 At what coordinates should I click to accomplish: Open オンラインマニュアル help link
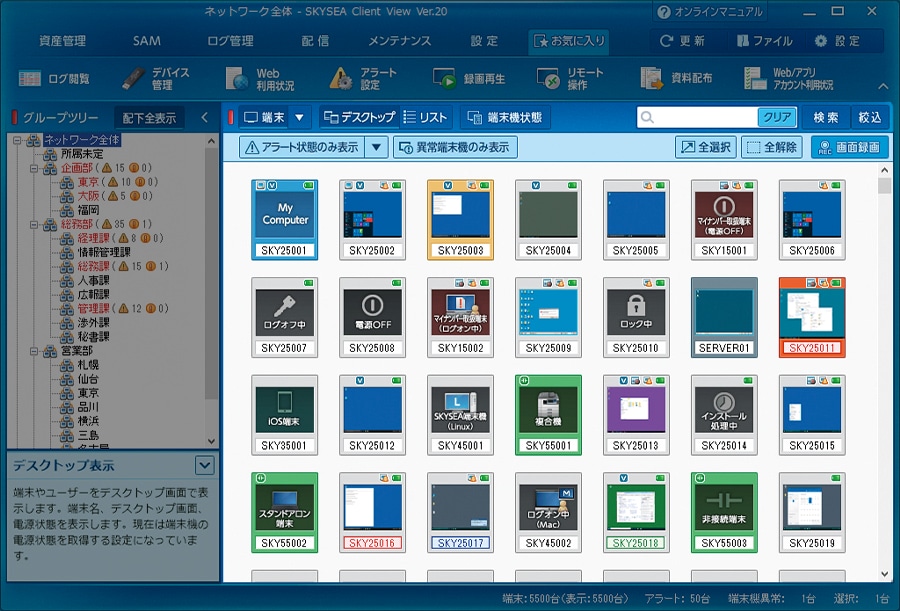(709, 11)
